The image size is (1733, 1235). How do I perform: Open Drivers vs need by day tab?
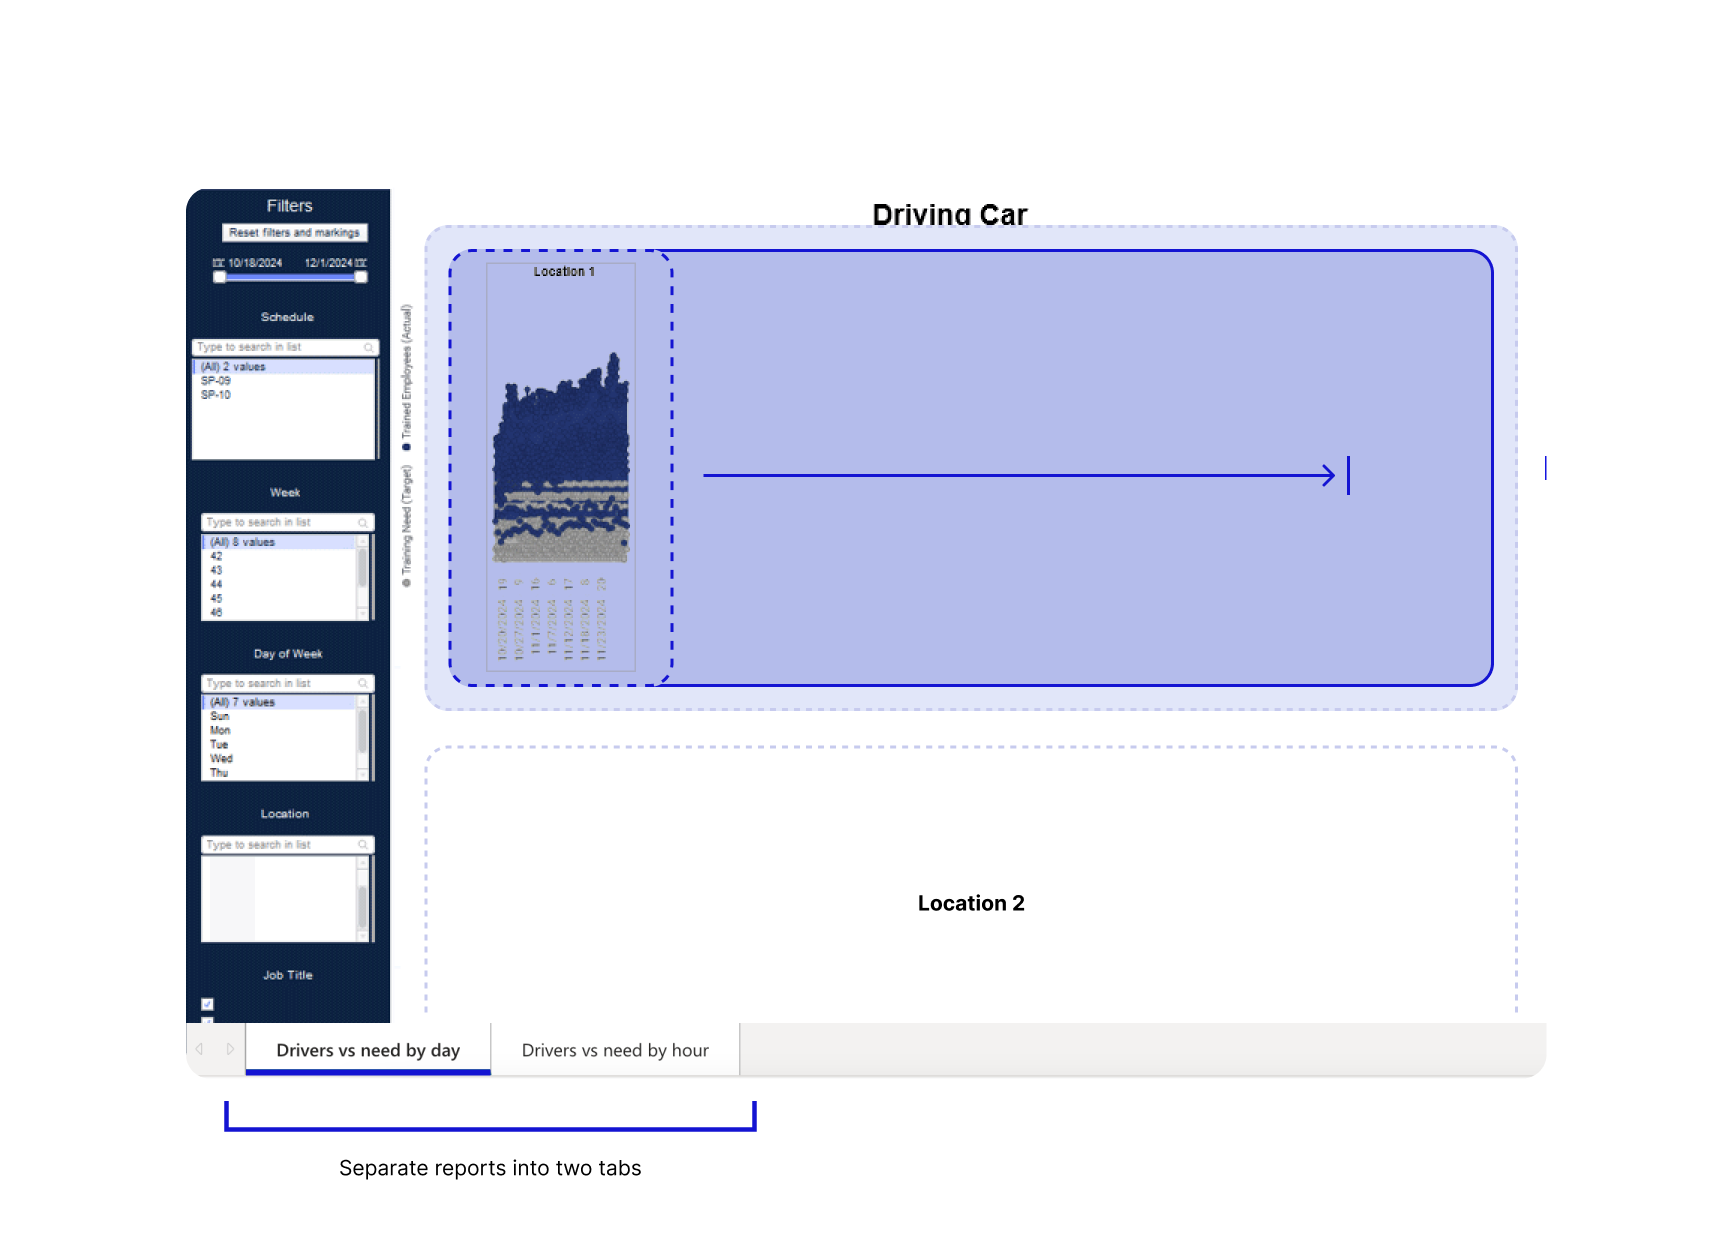(368, 1050)
